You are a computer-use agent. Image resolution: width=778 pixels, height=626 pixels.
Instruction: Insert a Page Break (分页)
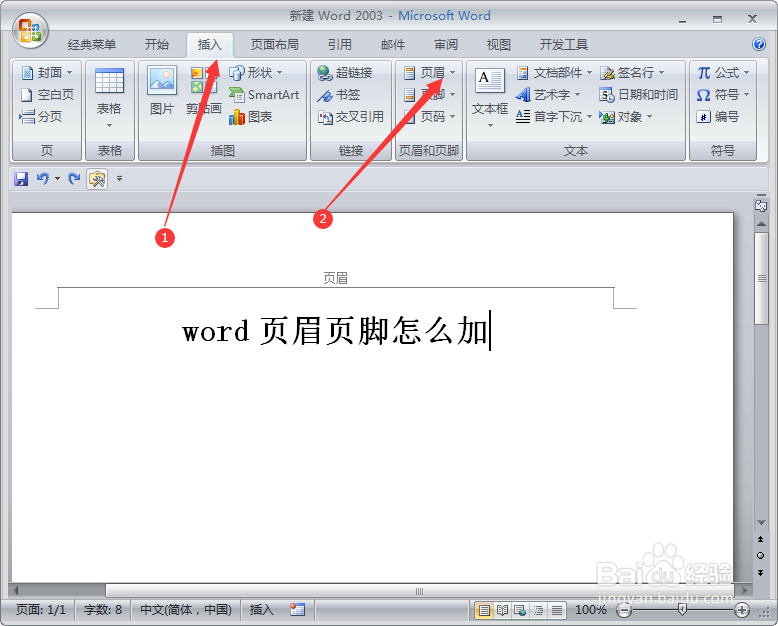[41, 117]
